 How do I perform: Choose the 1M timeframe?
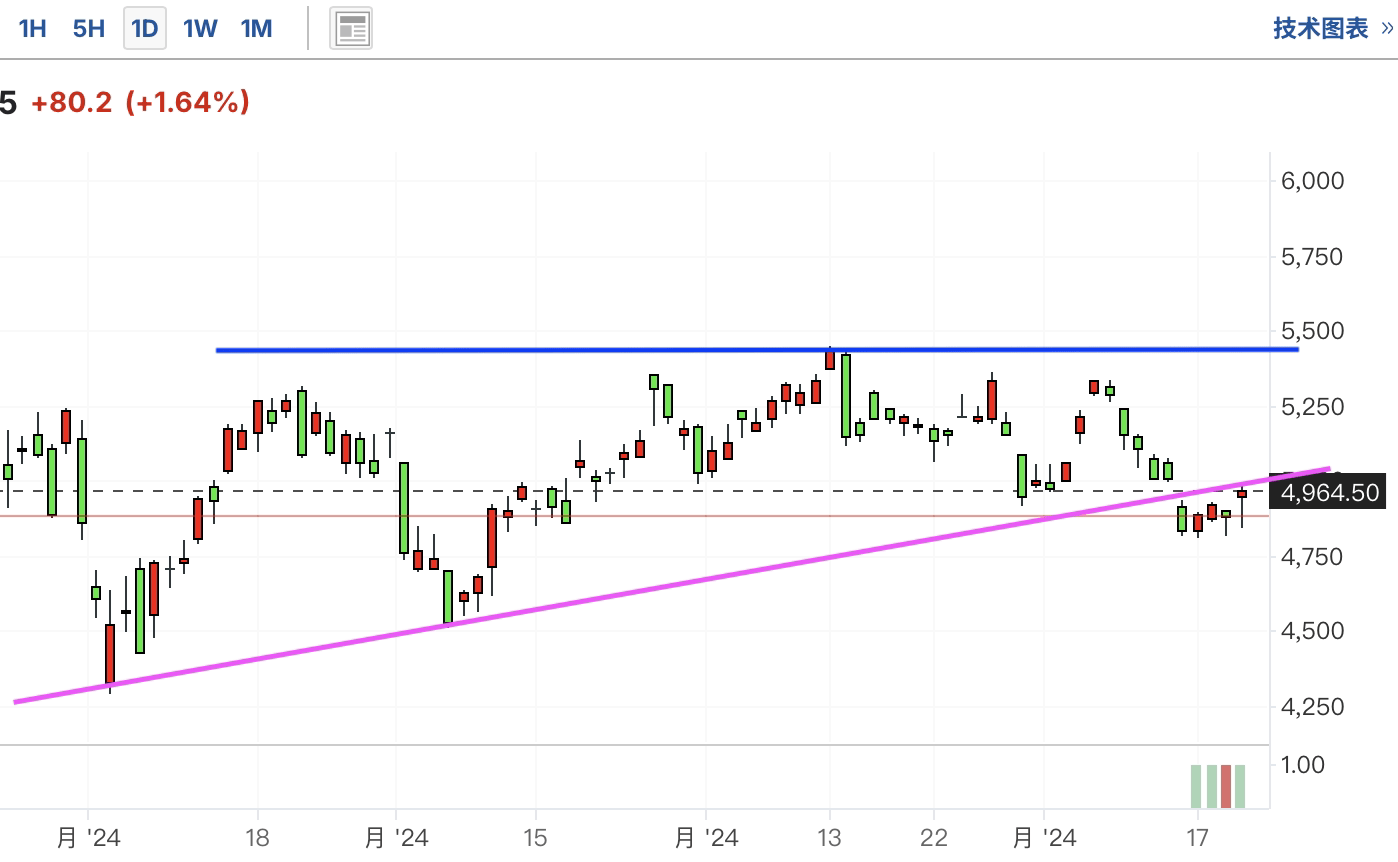coord(257,28)
